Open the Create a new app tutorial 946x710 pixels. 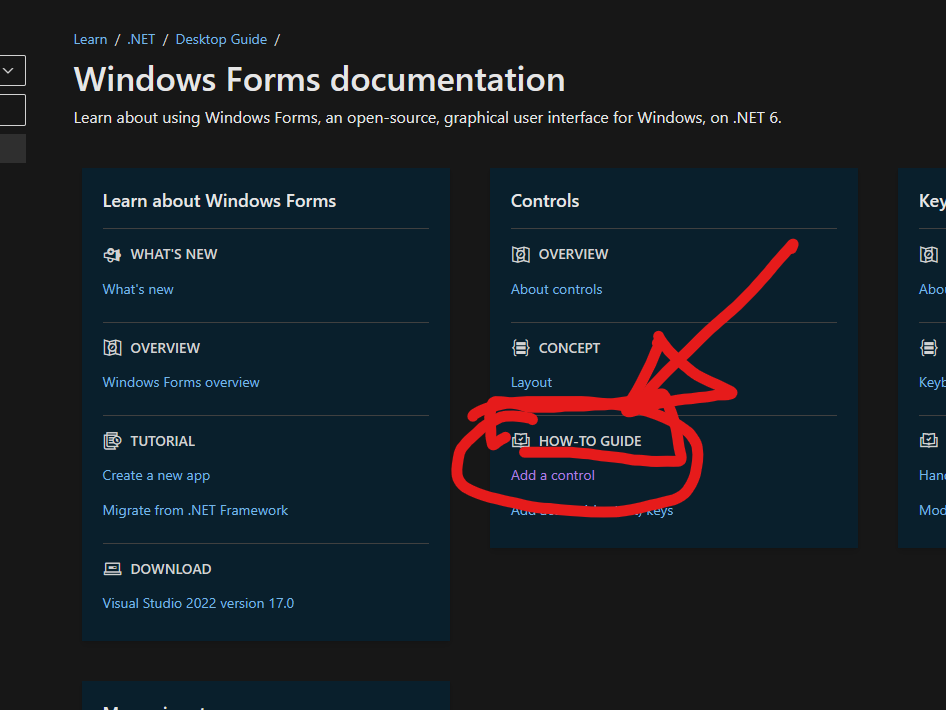click(x=156, y=475)
